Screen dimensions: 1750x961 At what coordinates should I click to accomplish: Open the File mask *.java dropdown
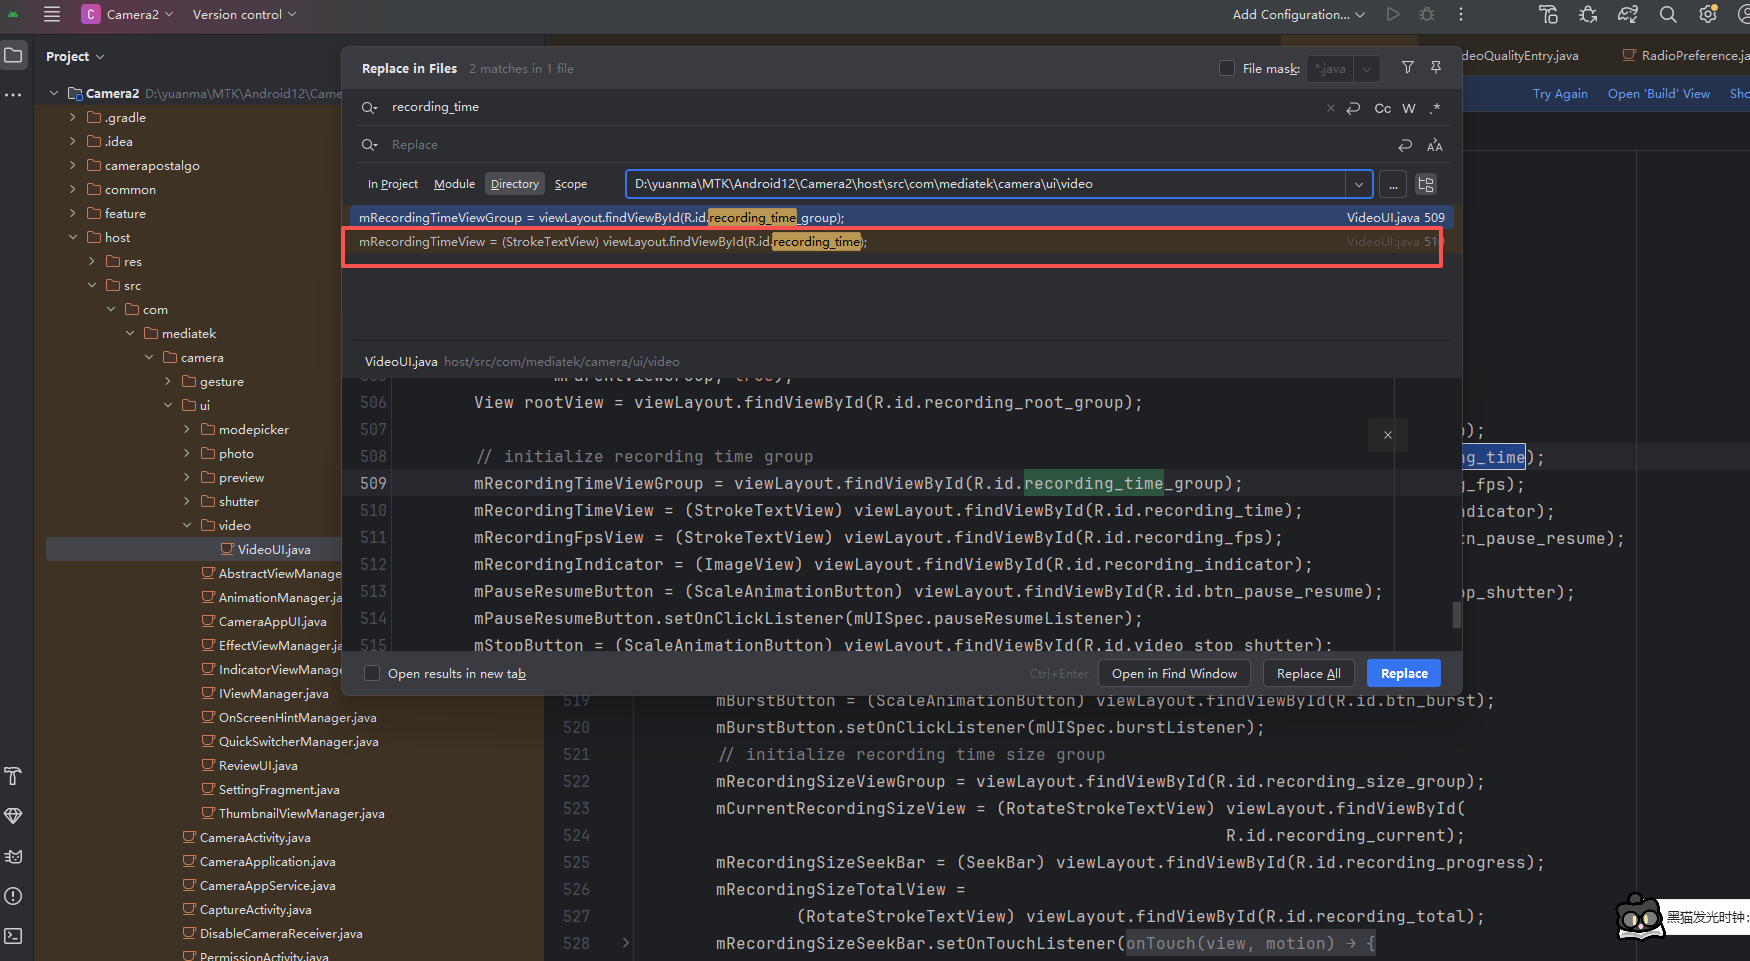coord(1366,69)
